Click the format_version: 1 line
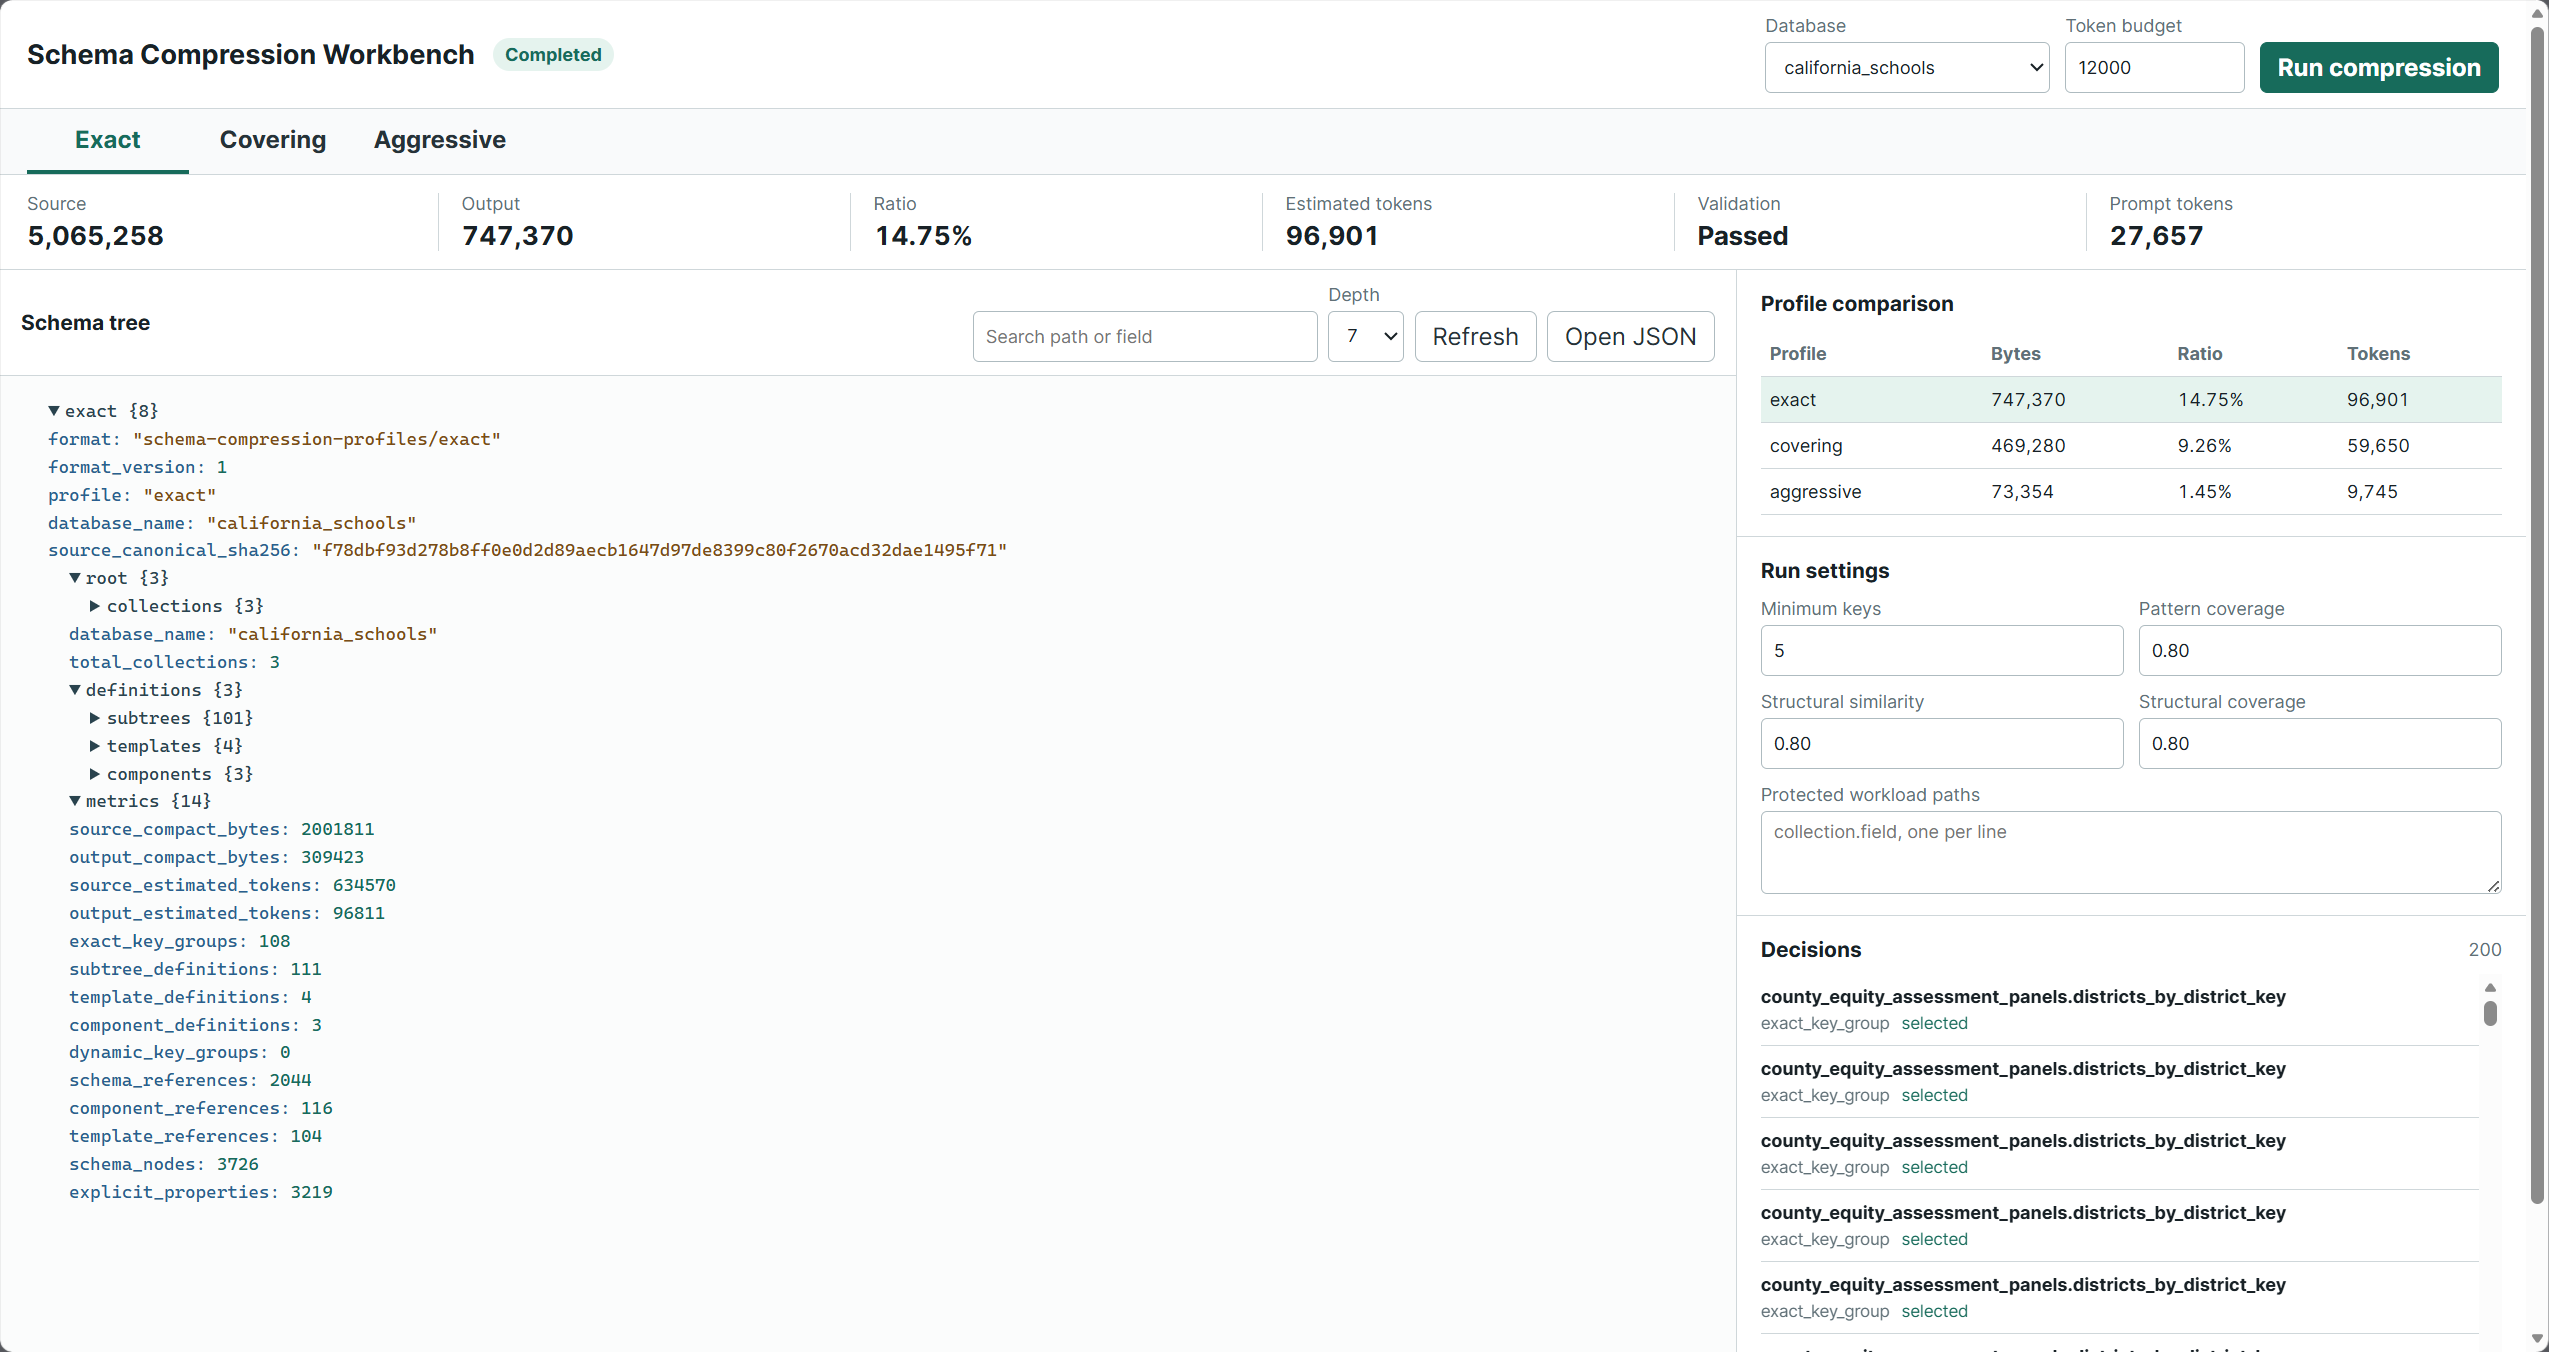Image resolution: width=2549 pixels, height=1352 pixels. pyautogui.click(x=137, y=467)
